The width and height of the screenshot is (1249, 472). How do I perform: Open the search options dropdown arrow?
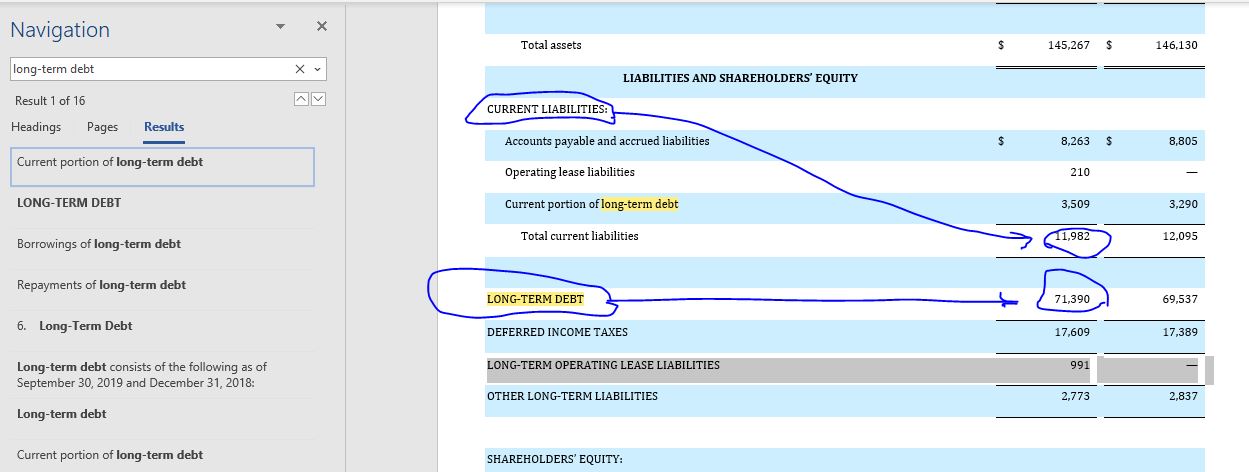[317, 69]
